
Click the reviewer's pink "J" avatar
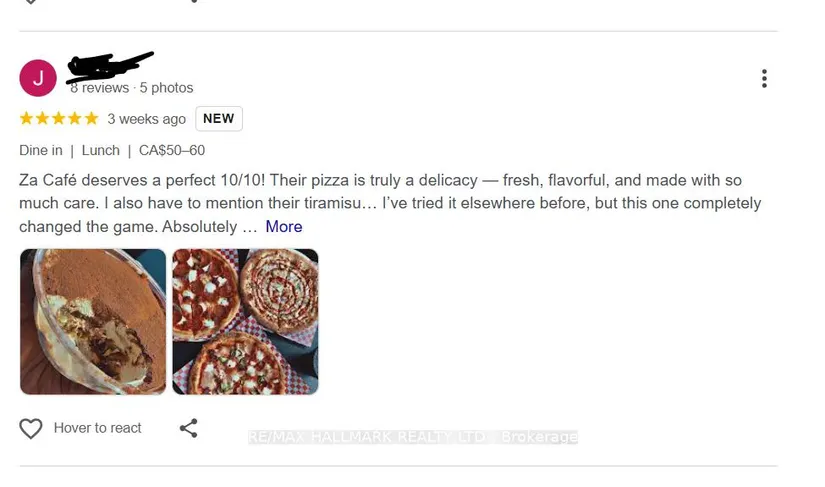(x=38, y=78)
